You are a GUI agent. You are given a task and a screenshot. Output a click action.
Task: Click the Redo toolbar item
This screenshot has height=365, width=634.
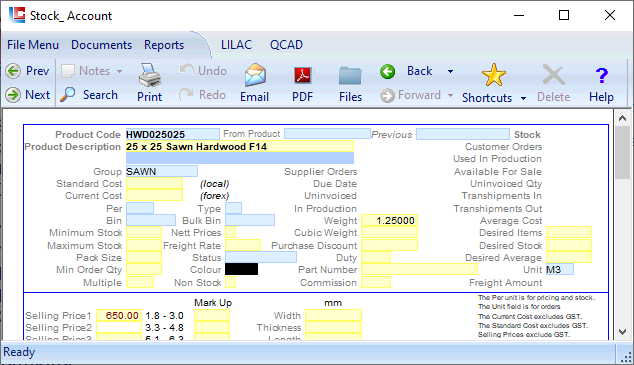pyautogui.click(x=203, y=95)
